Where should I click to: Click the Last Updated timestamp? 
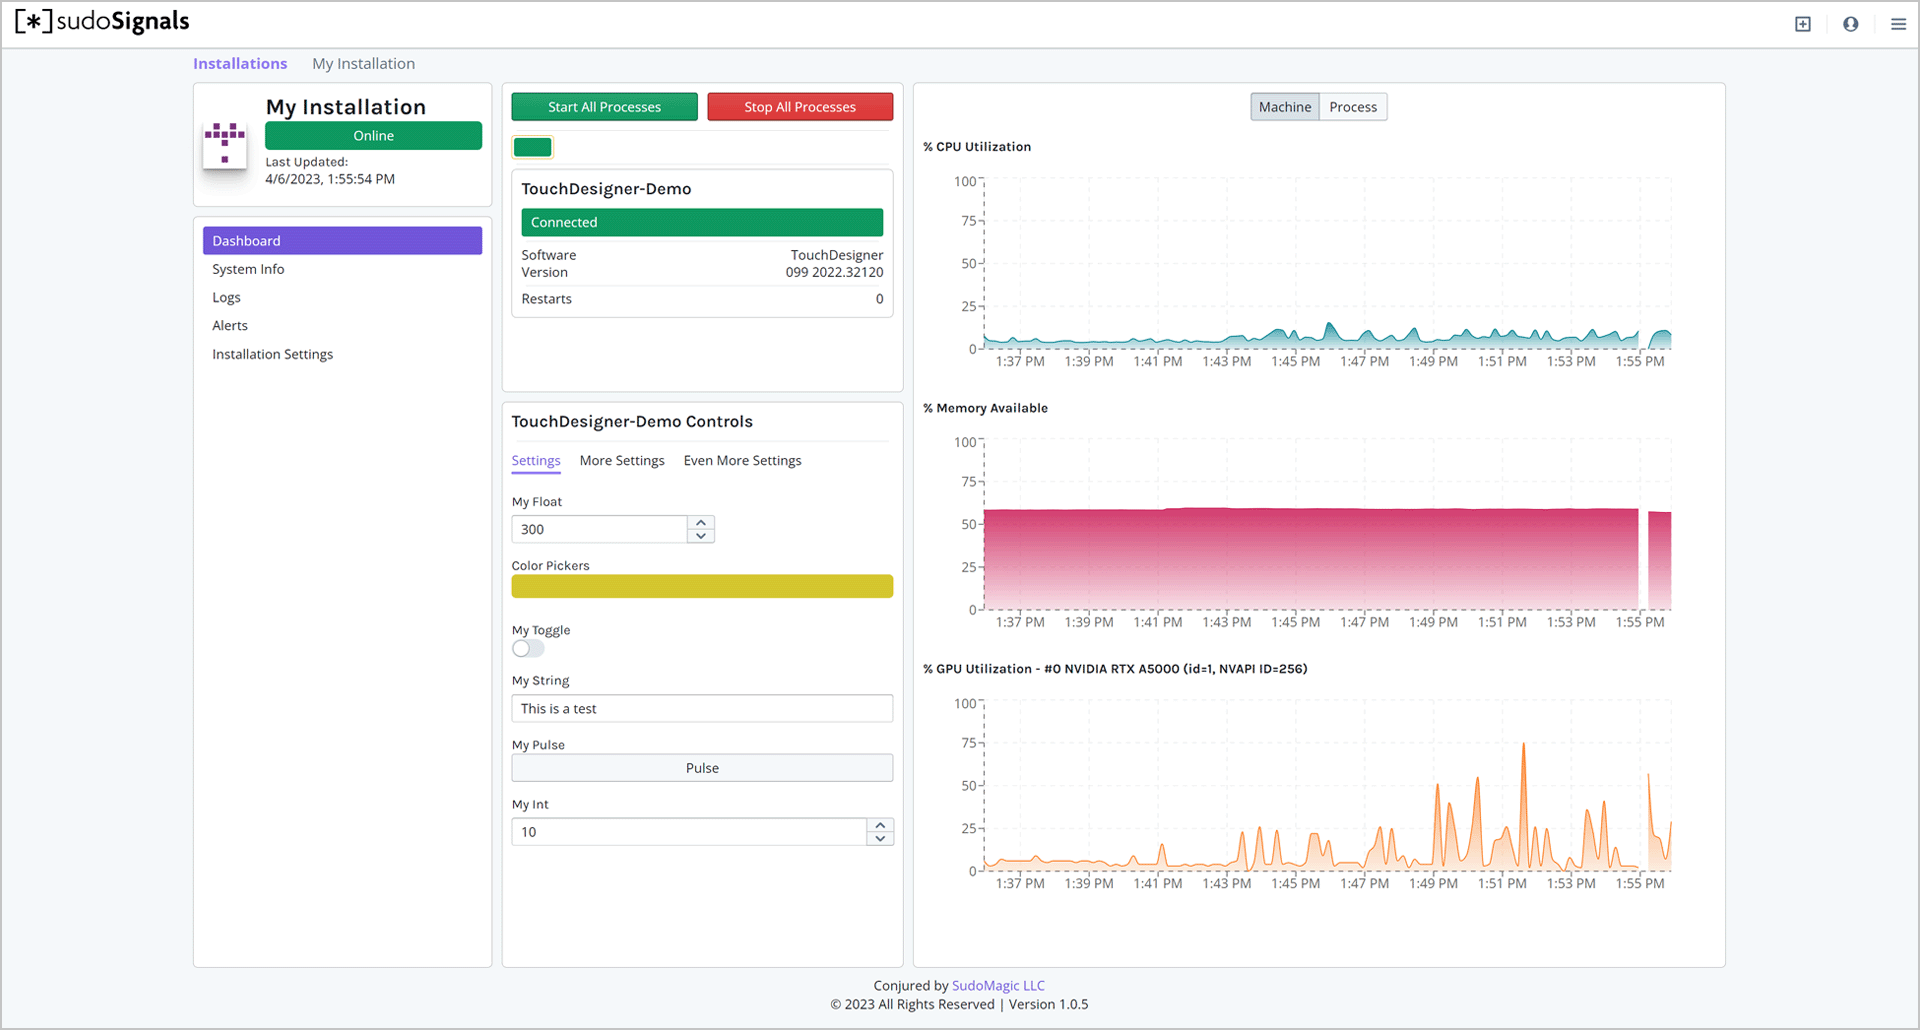coord(330,179)
